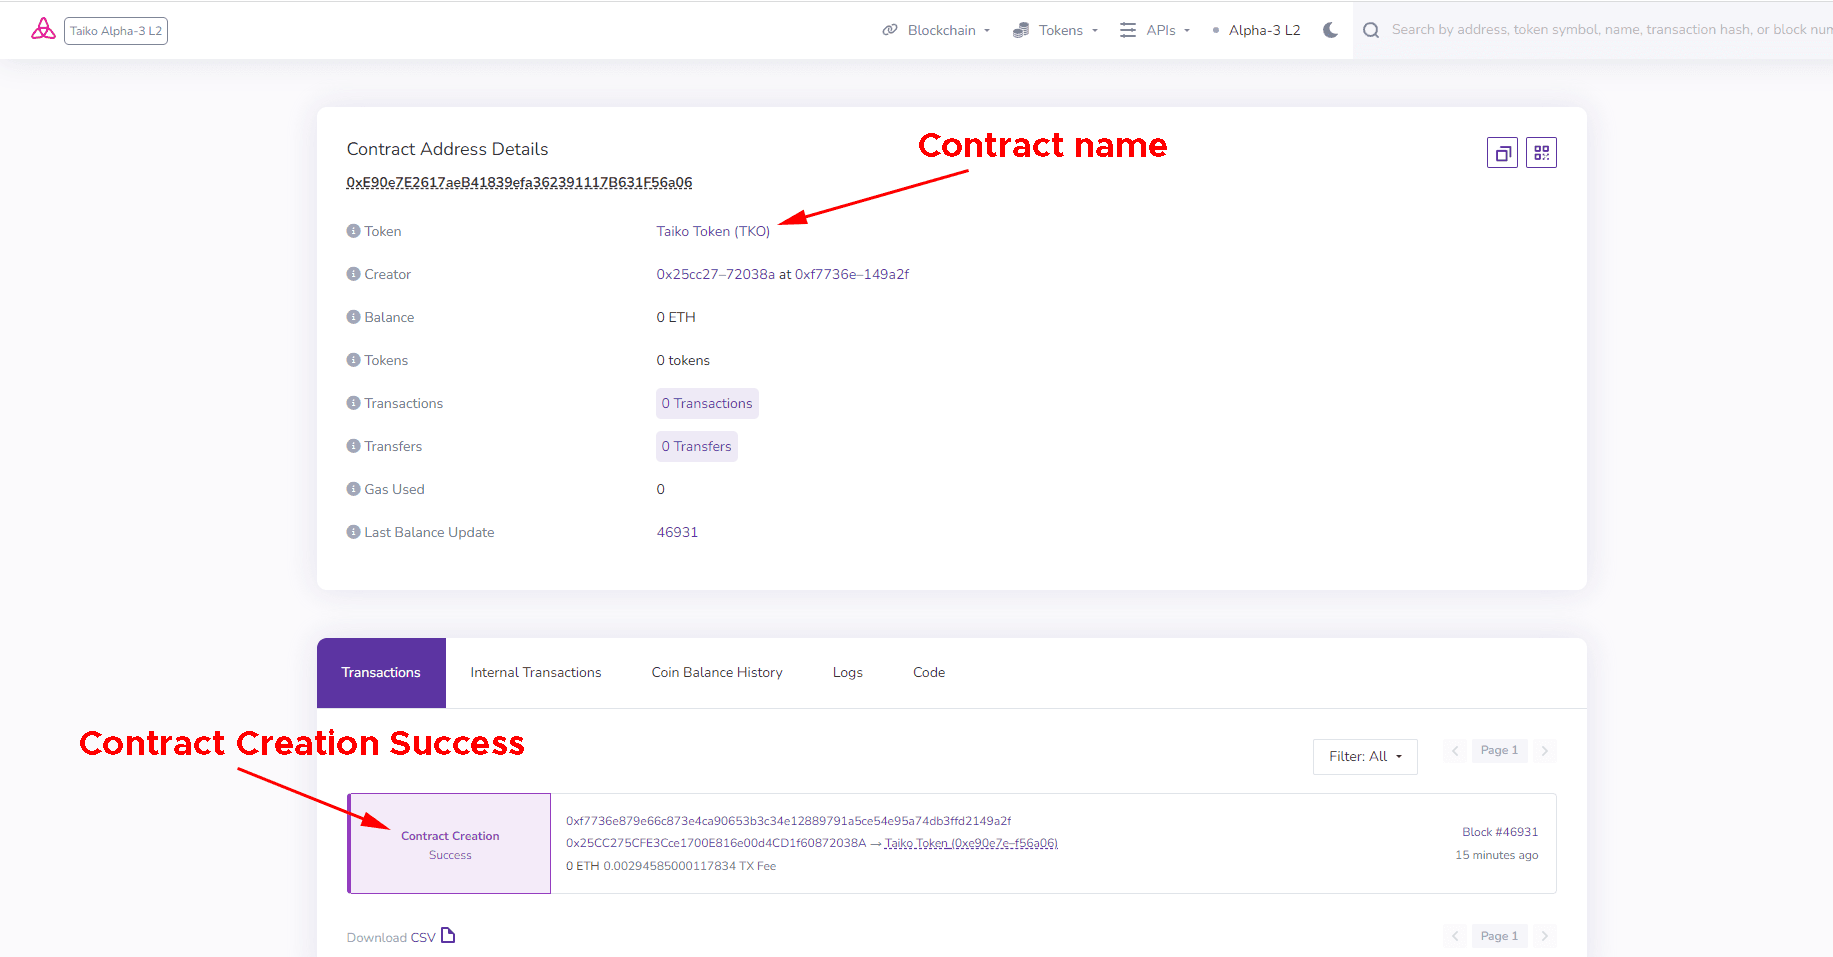Click info icon next to Transactions

click(x=353, y=403)
